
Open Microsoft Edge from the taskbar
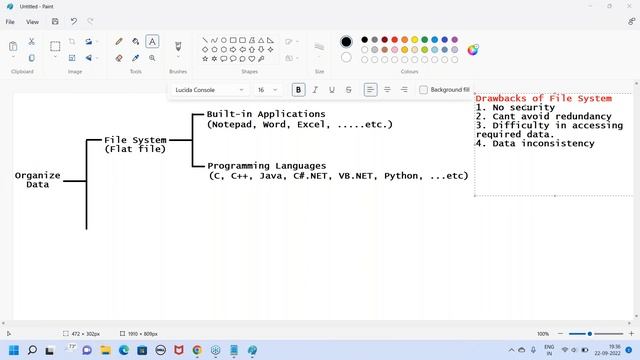(124, 350)
